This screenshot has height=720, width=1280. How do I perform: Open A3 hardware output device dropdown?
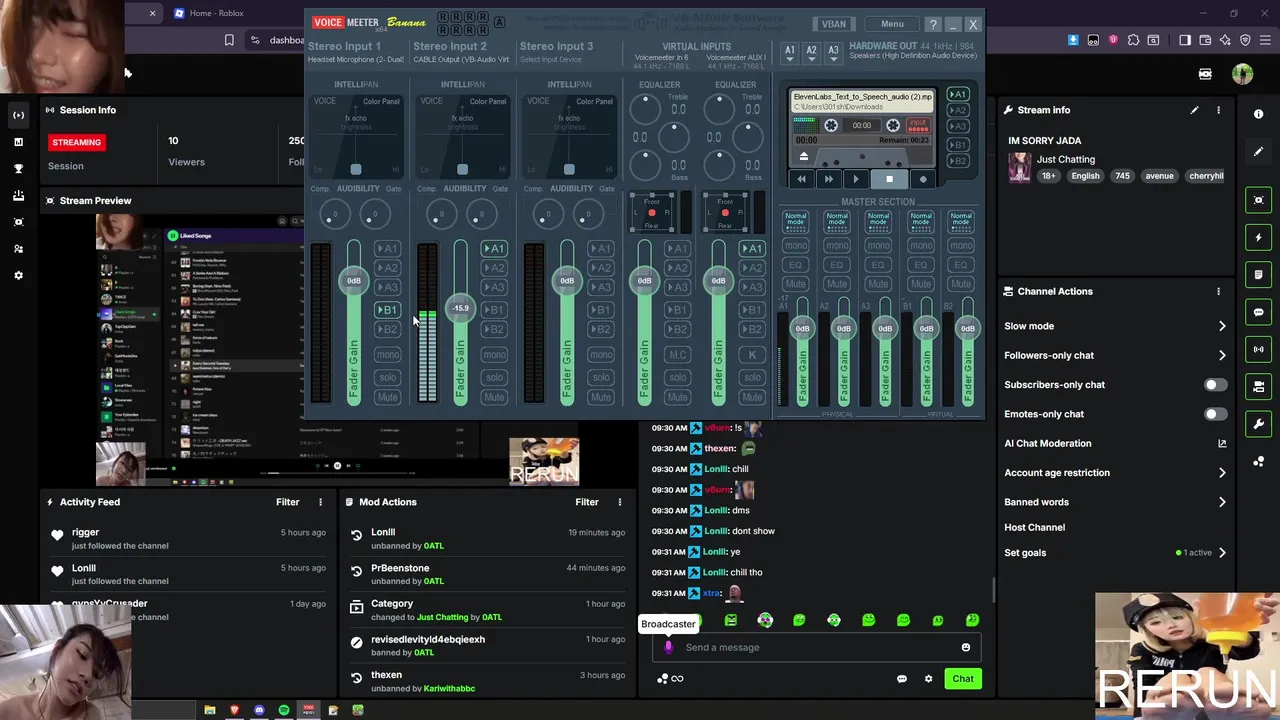pyautogui.click(x=833, y=53)
